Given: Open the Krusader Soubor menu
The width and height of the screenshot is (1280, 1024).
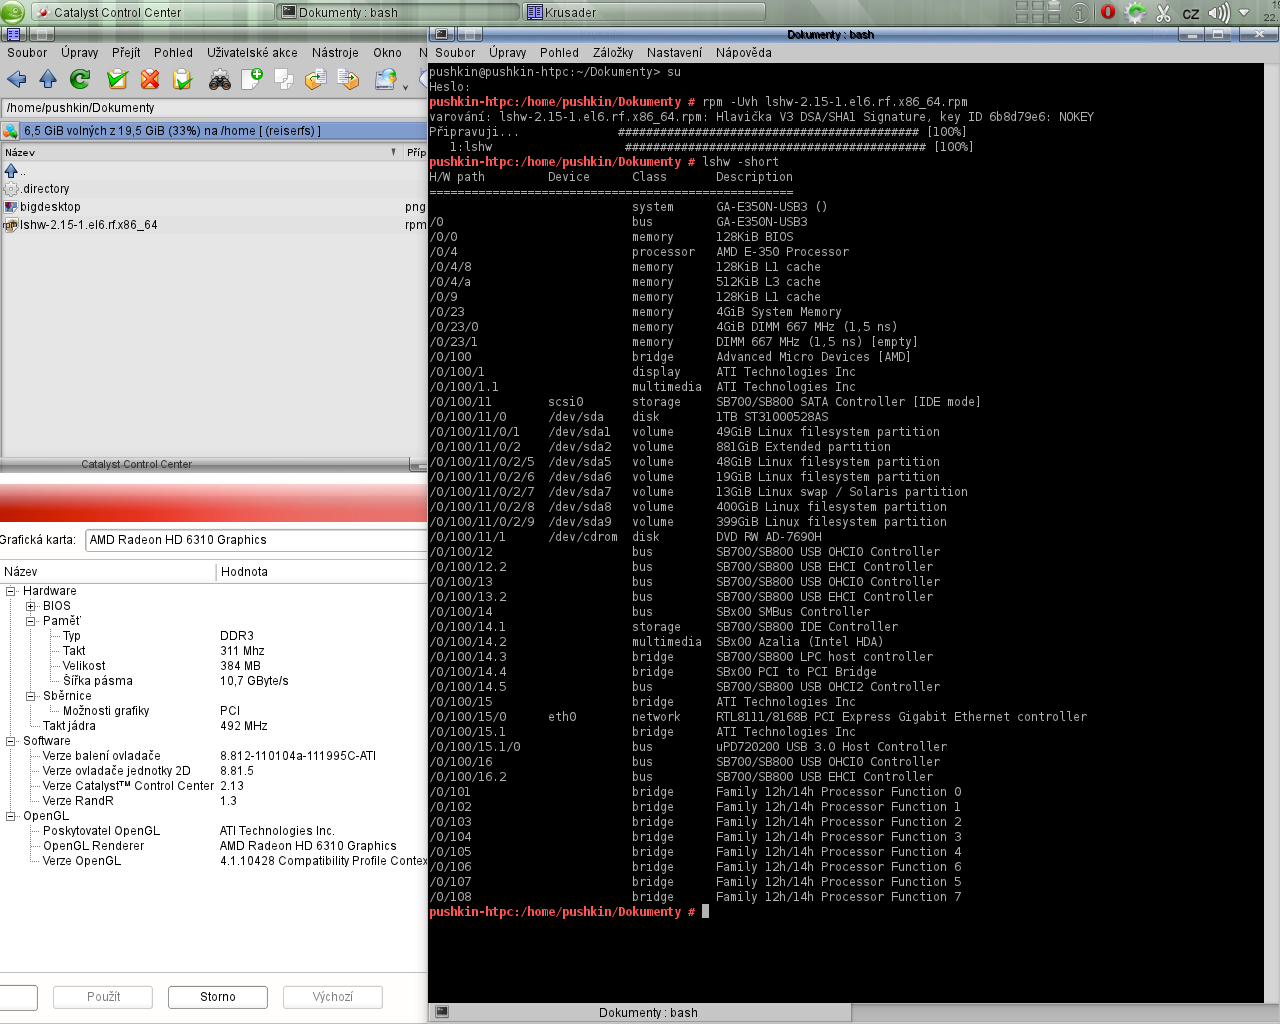Looking at the screenshot, I should click(27, 53).
